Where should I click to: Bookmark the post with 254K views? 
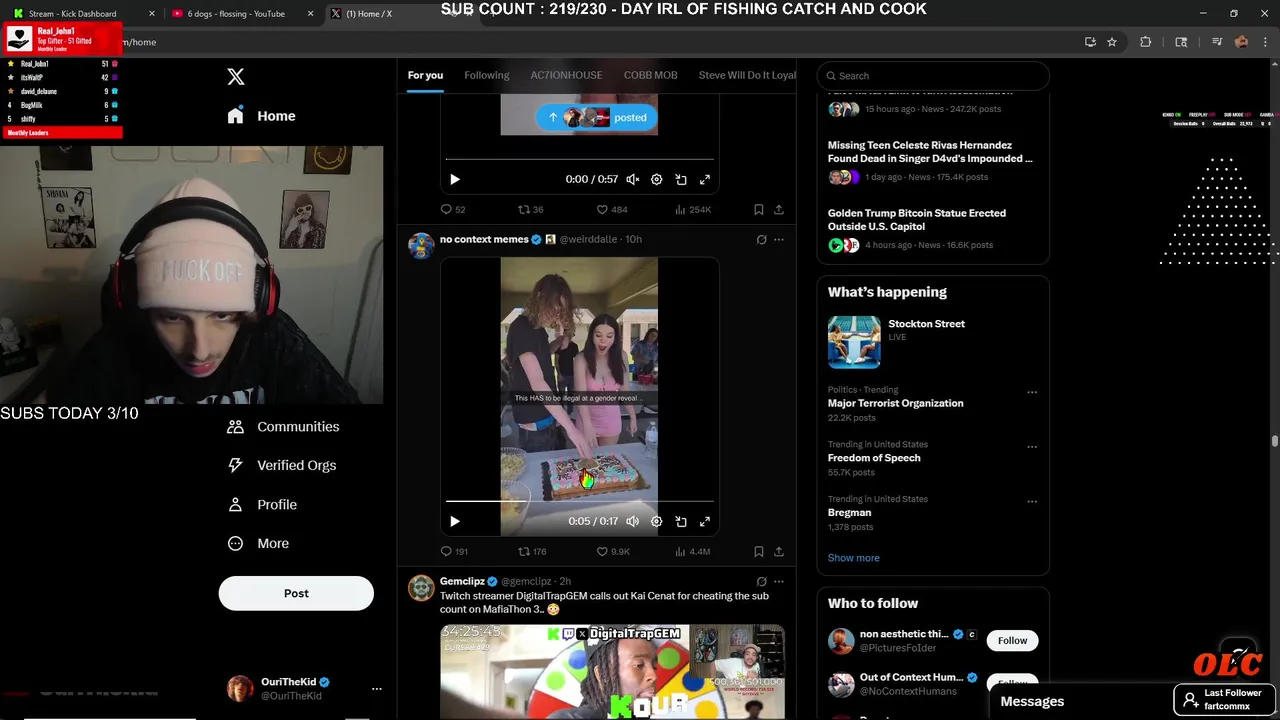759,210
